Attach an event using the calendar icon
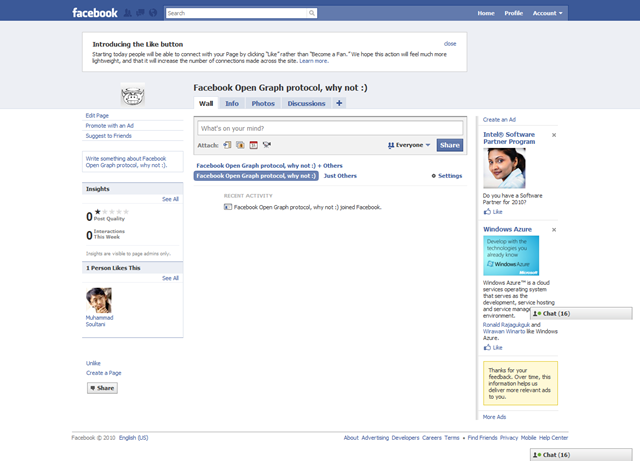 click(x=253, y=145)
